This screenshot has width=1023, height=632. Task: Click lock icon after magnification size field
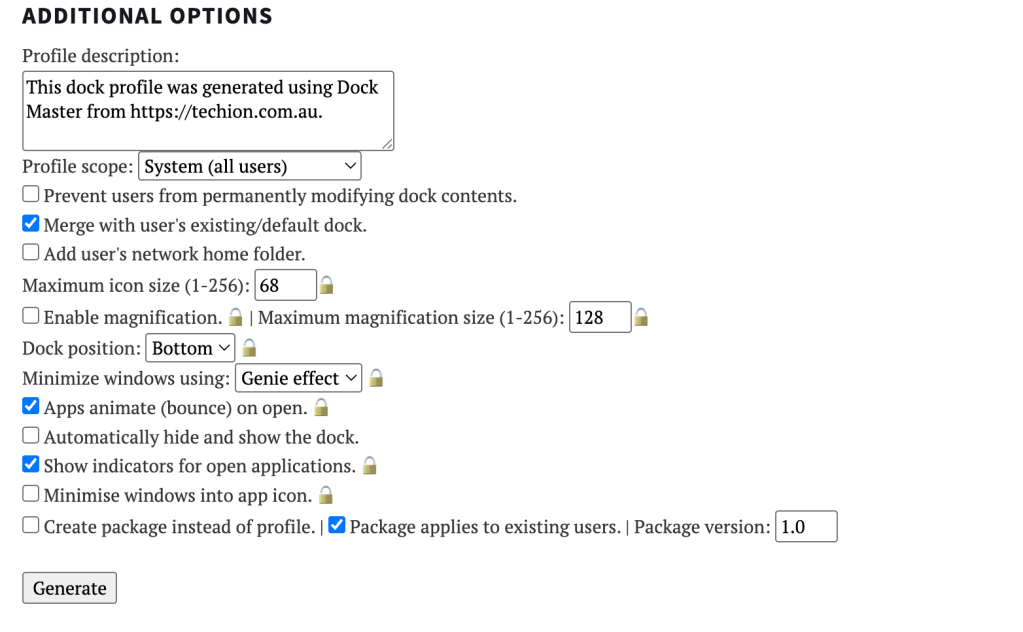641,318
